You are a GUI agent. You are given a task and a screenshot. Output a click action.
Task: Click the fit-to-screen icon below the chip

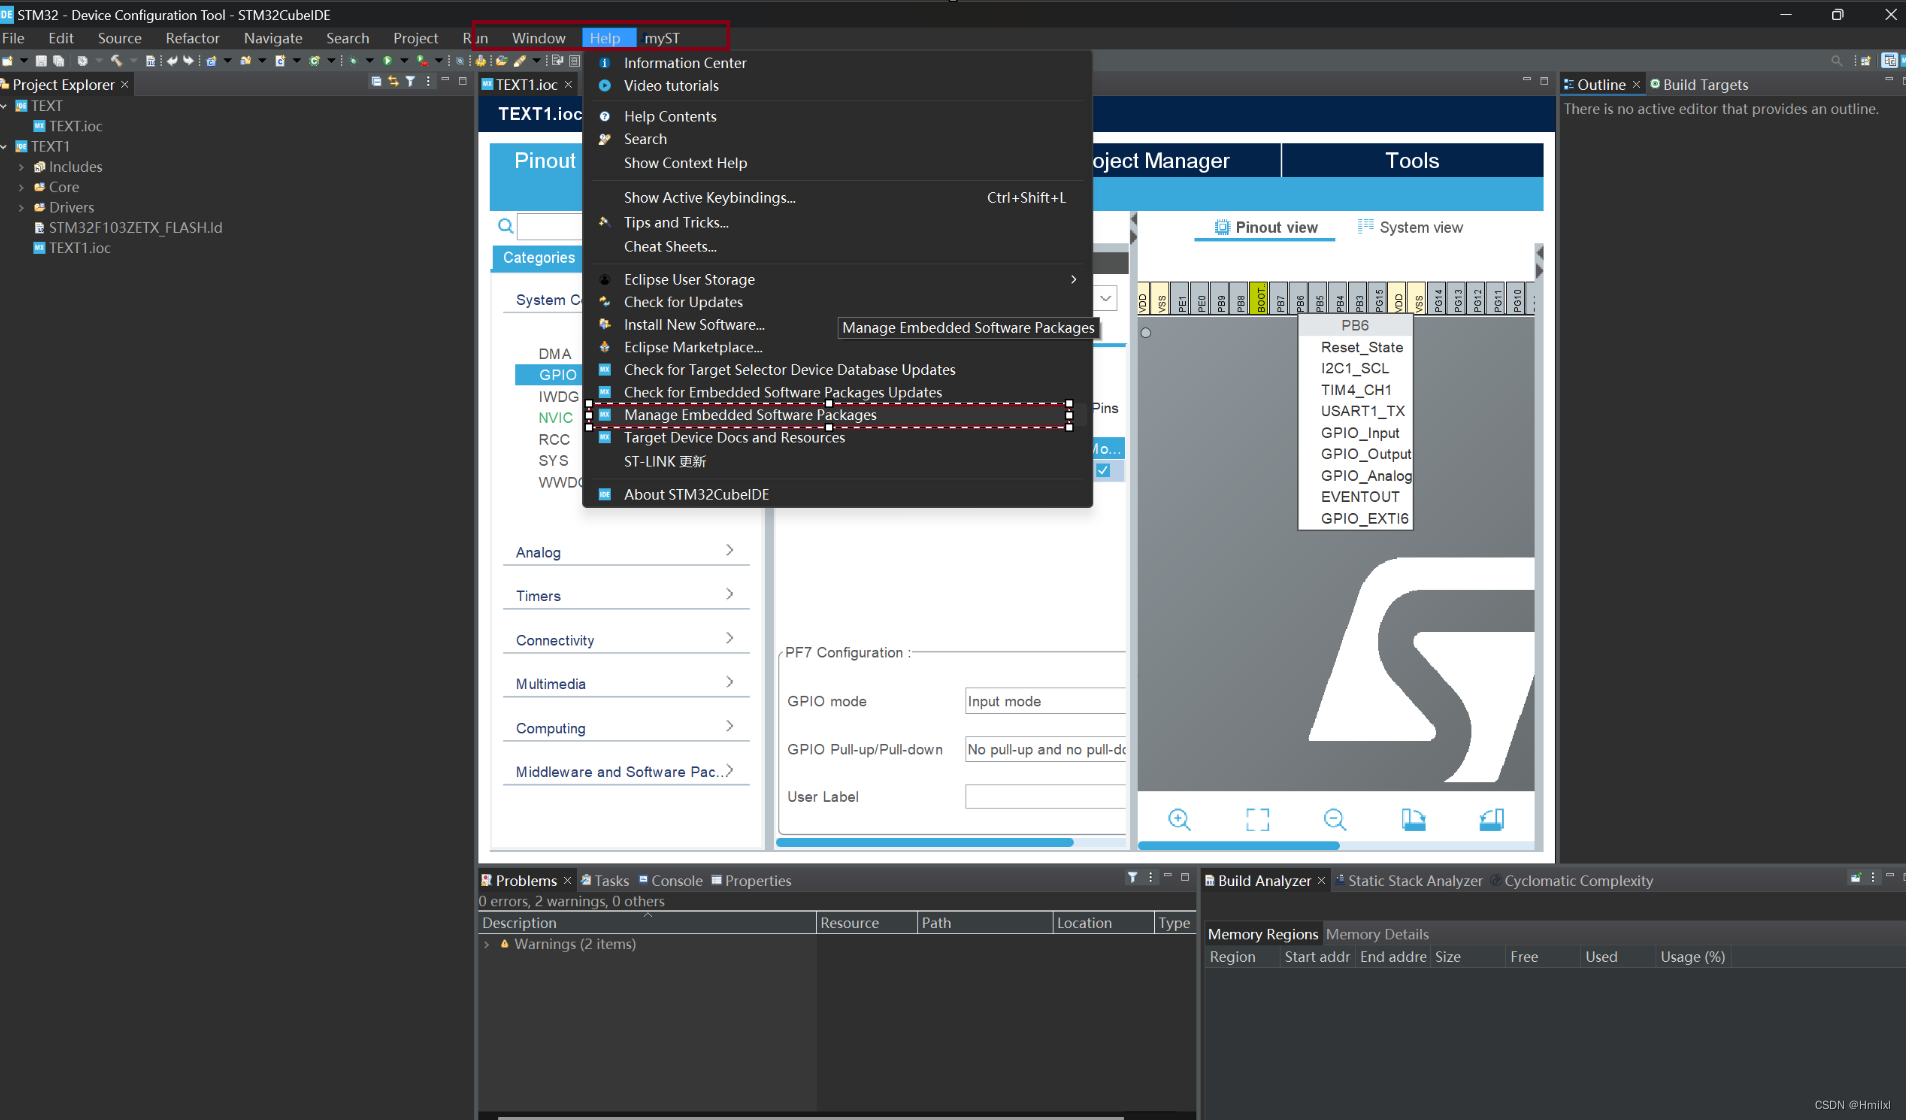1257,820
